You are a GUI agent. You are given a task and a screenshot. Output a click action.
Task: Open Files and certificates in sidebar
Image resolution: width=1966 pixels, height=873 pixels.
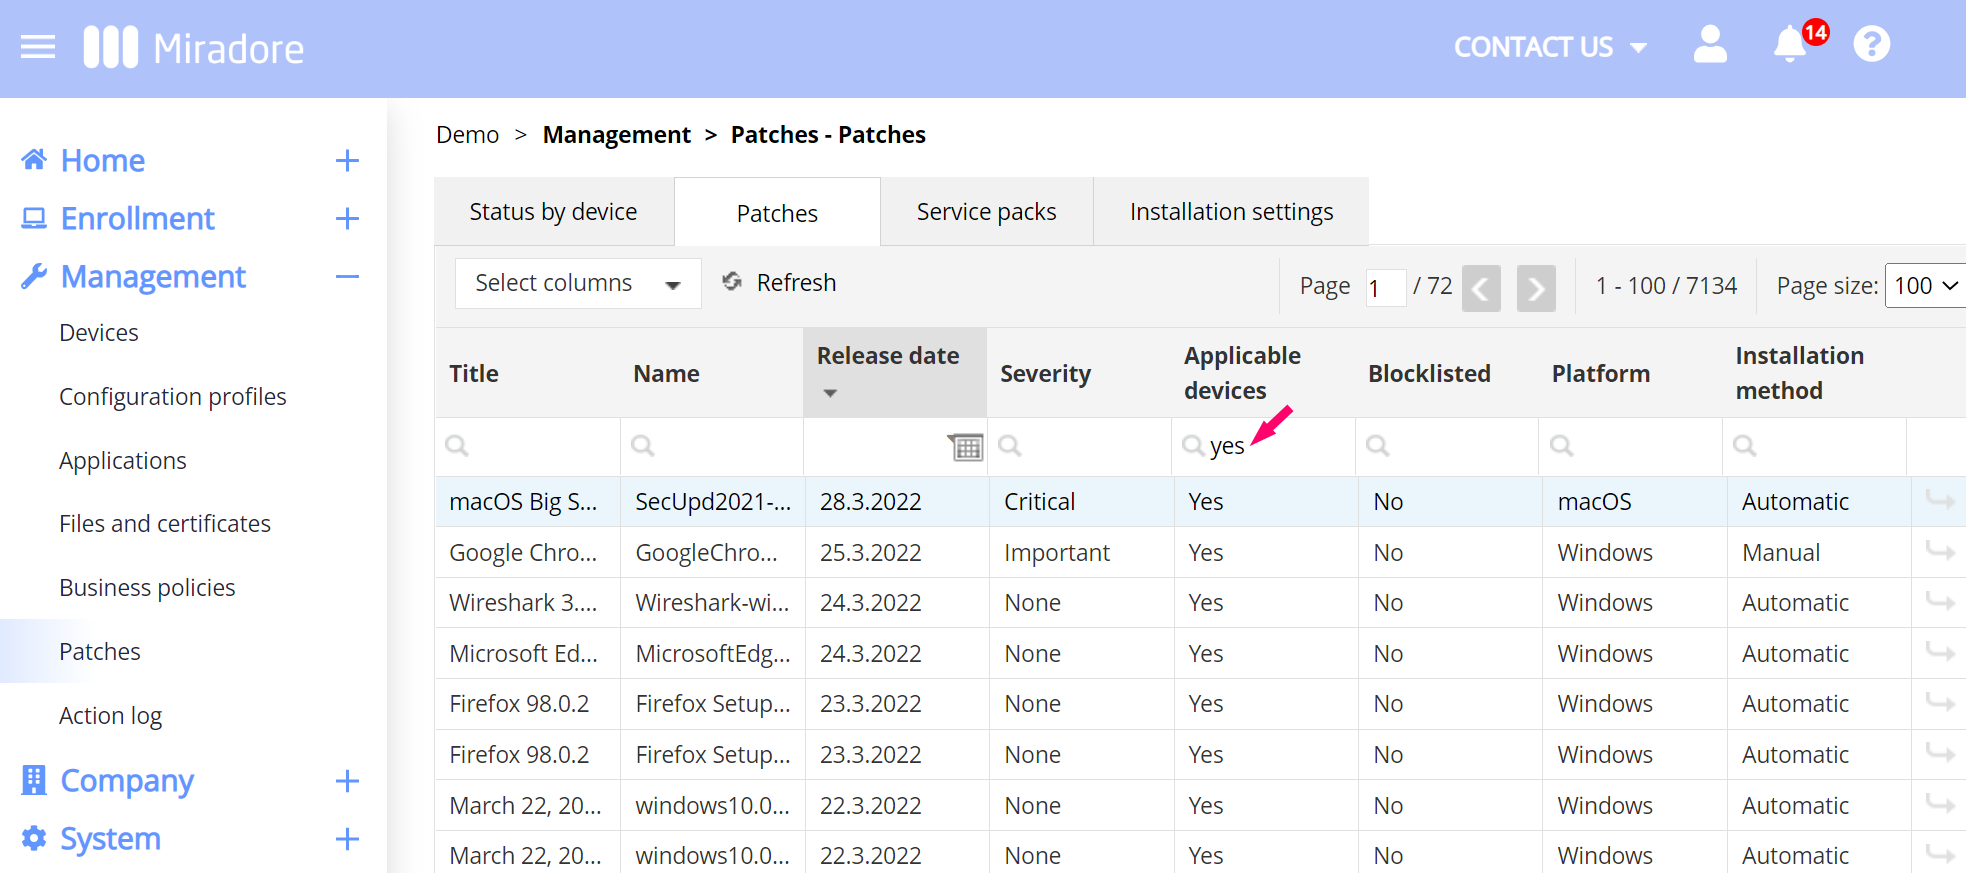tap(165, 524)
